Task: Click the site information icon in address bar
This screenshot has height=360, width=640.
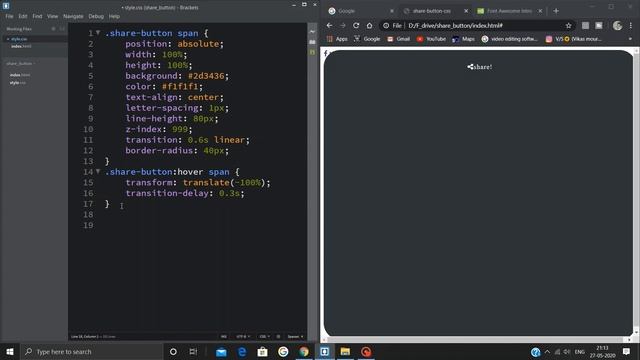Action: tap(386, 26)
